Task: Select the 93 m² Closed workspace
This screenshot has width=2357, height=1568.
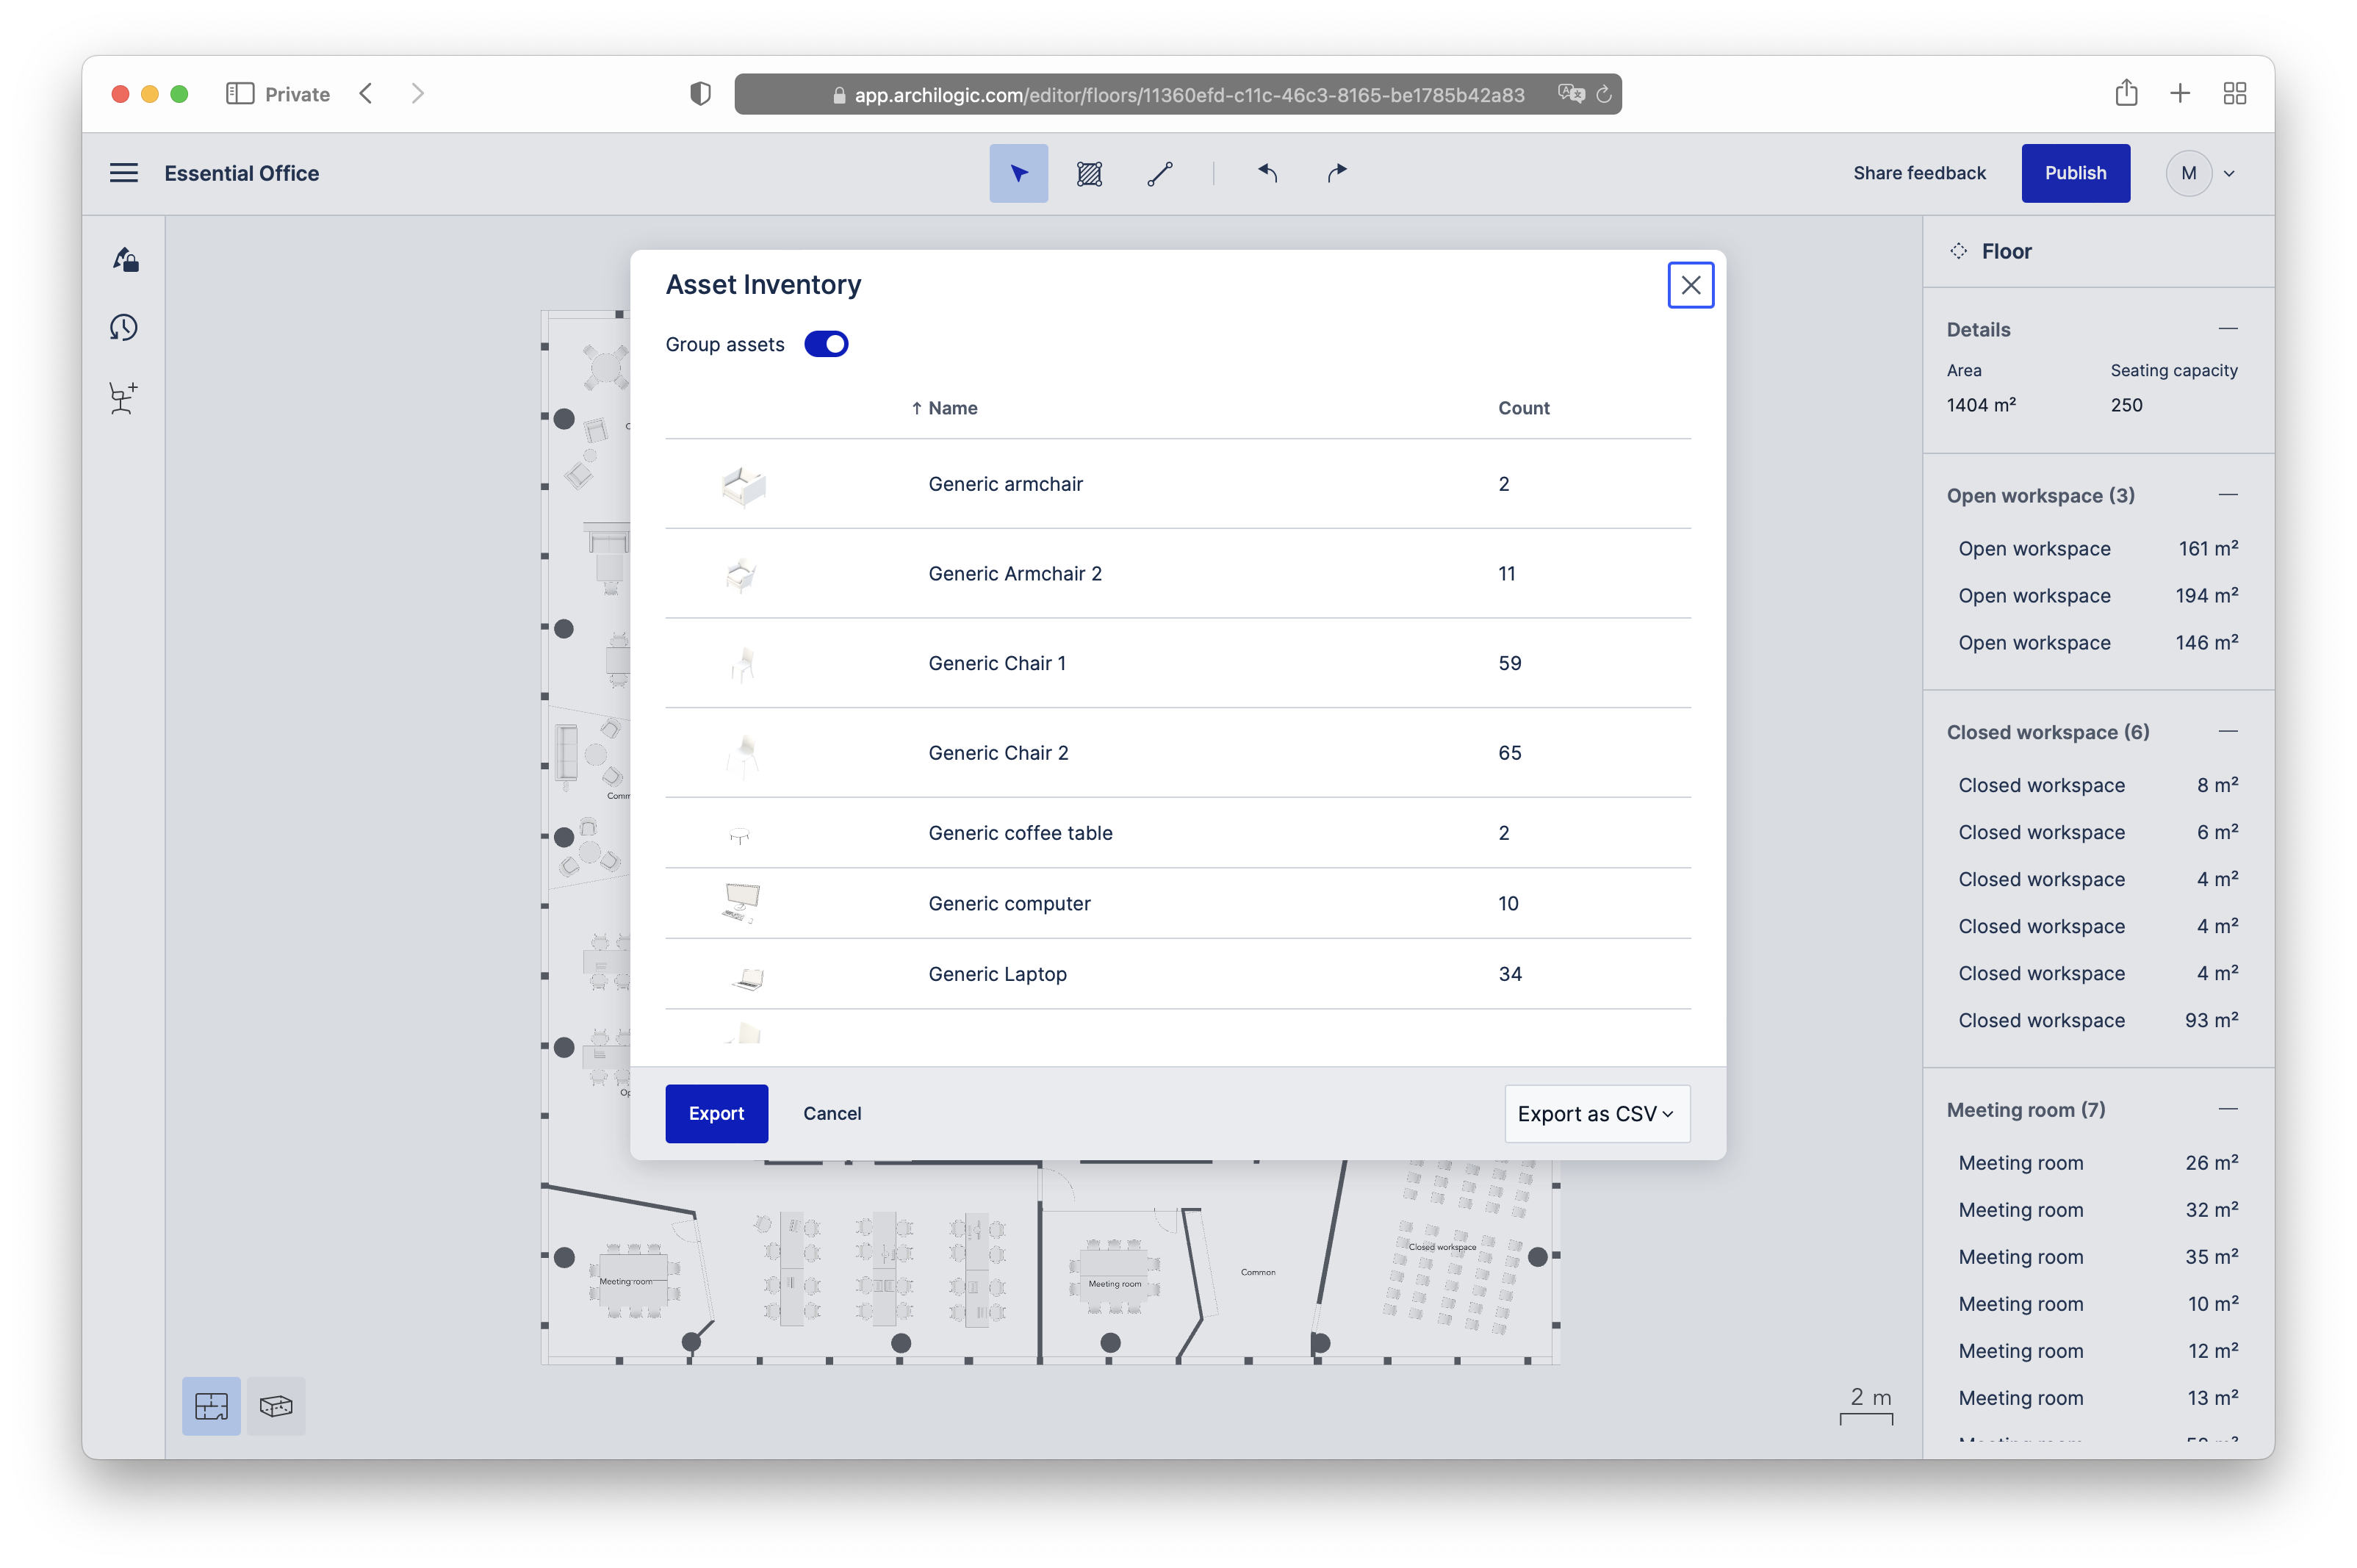Action: point(2097,1020)
